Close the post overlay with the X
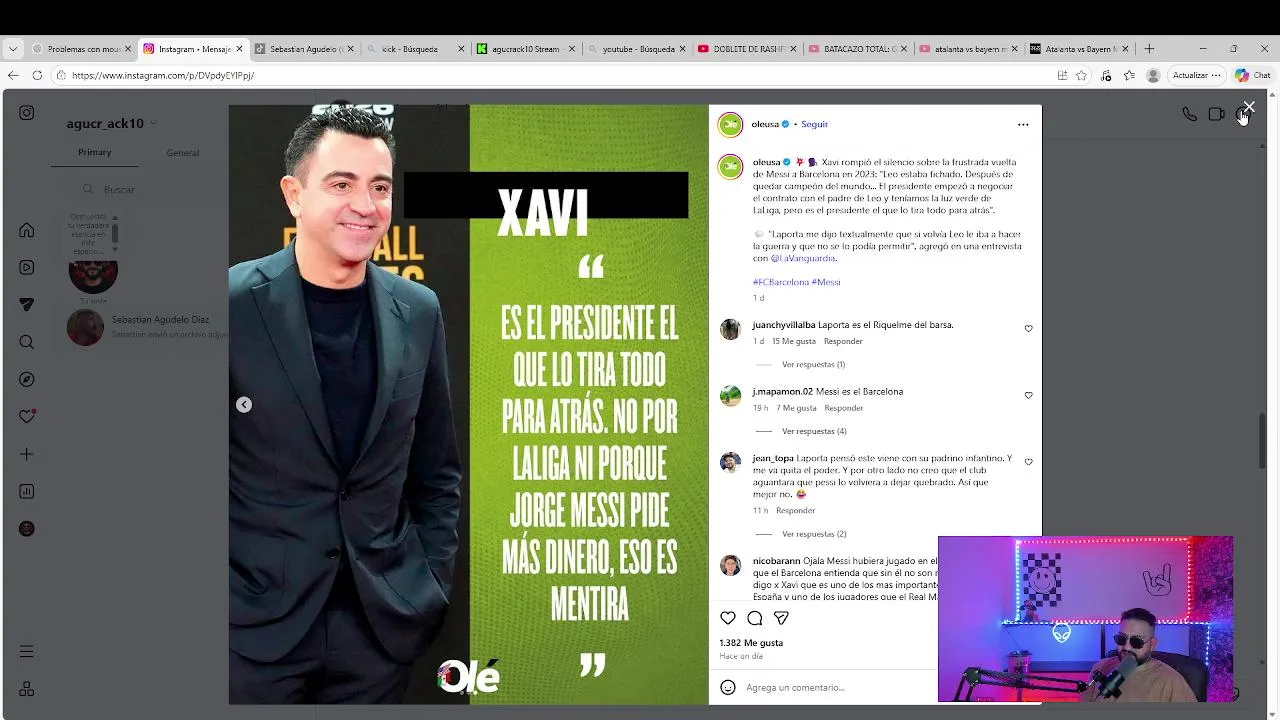This screenshot has width=1280, height=720. coord(1249,107)
